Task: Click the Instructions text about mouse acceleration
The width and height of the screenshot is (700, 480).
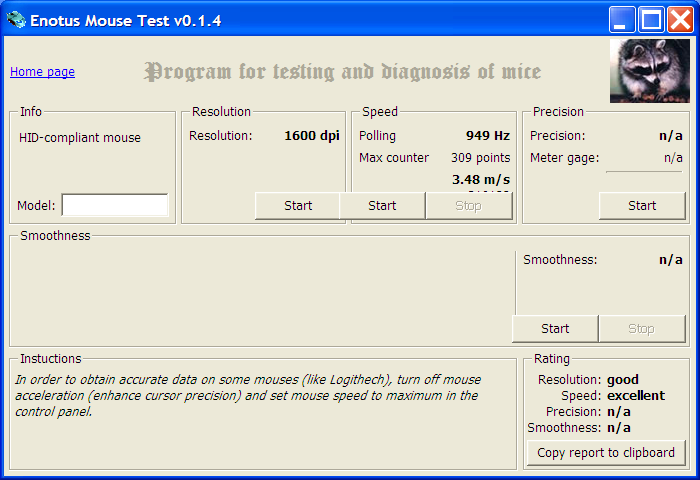Action: (x=247, y=396)
